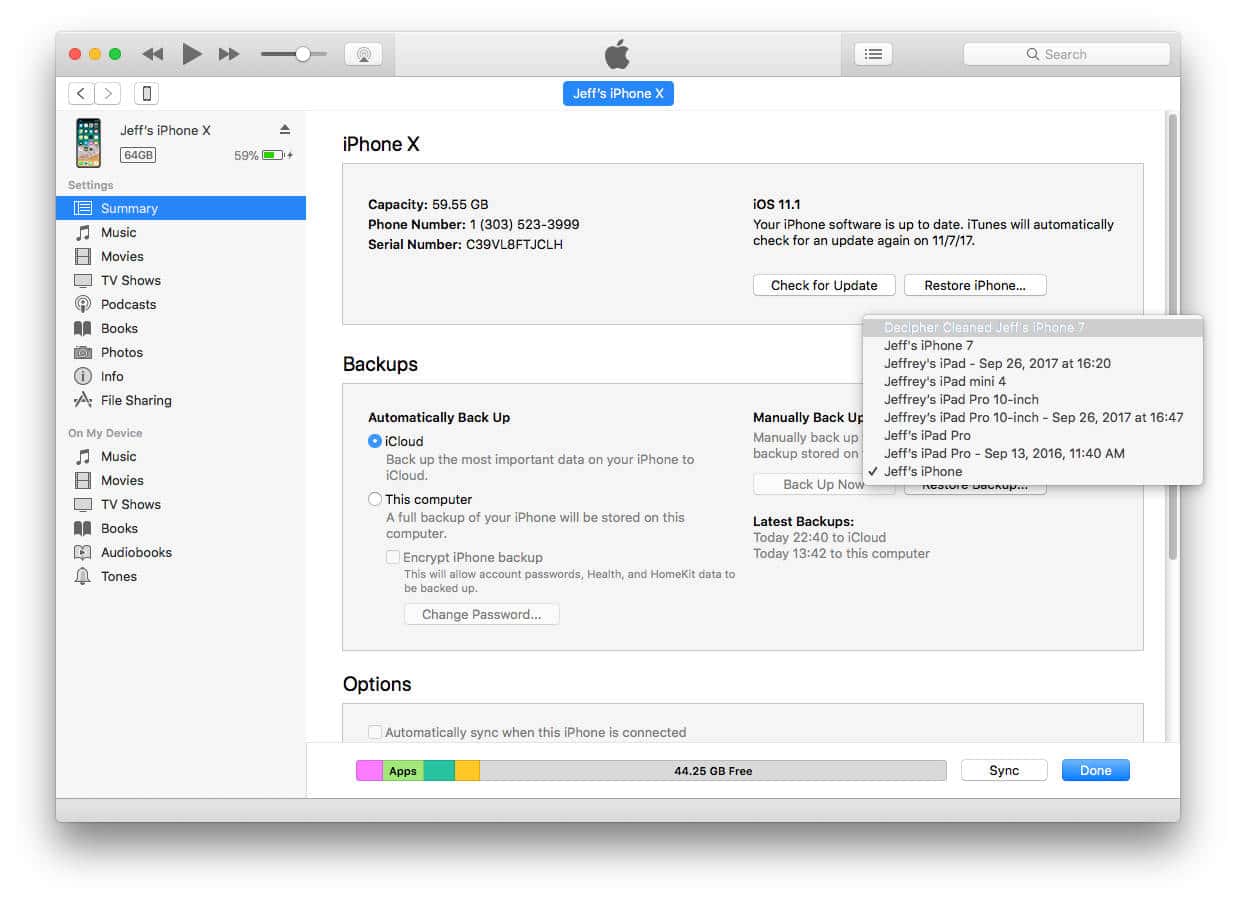Go back using the left chevron button

tap(81, 94)
